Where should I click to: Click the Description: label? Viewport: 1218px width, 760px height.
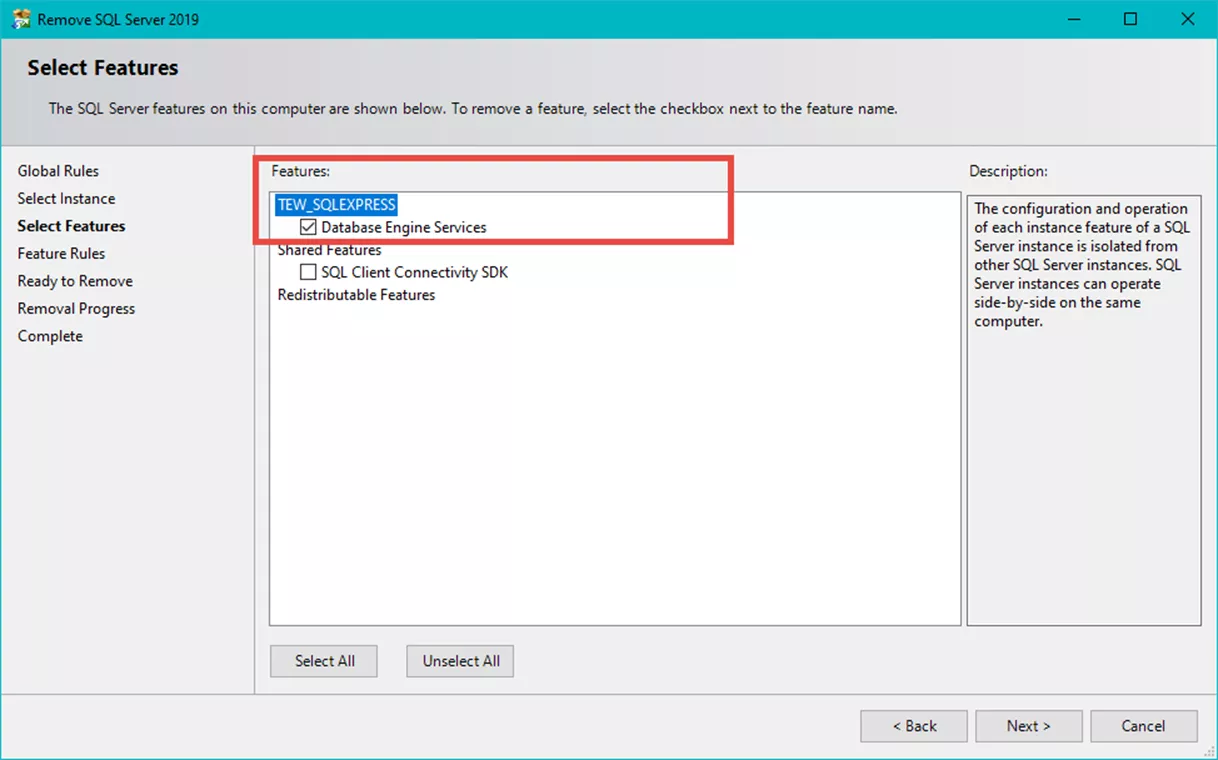click(1009, 171)
